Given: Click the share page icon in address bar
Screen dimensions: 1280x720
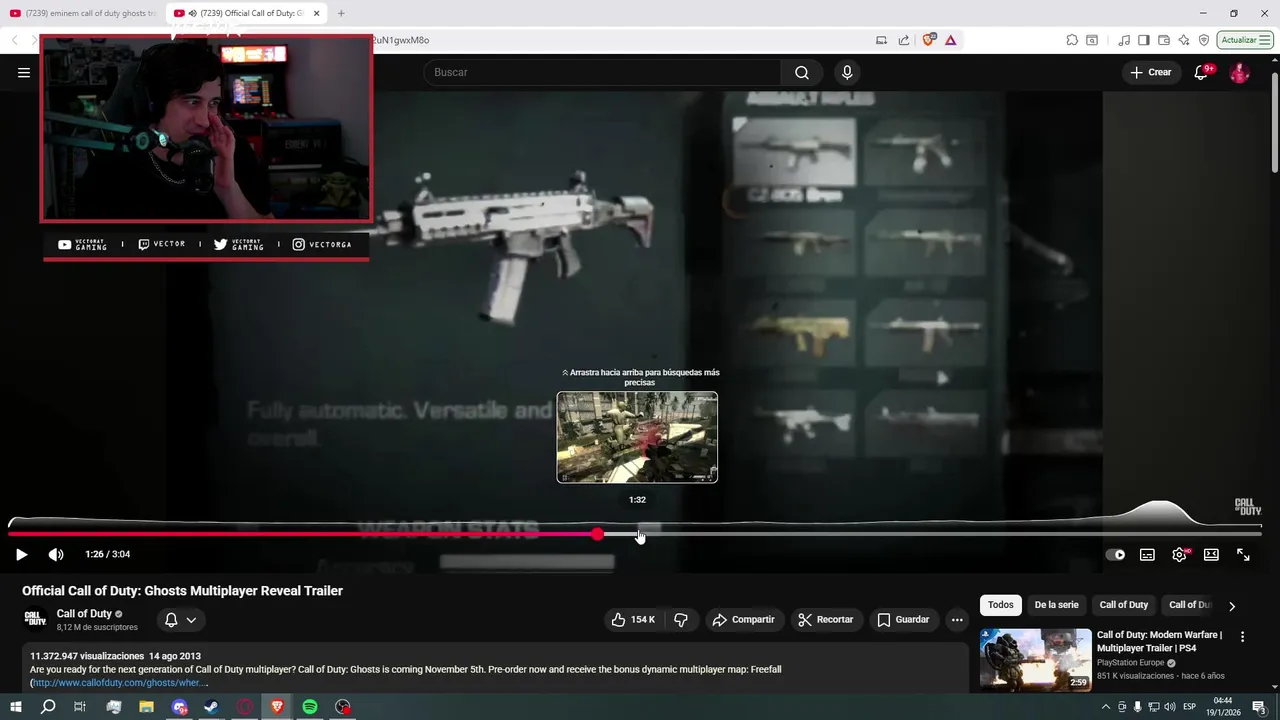Looking at the screenshot, I should [904, 40].
